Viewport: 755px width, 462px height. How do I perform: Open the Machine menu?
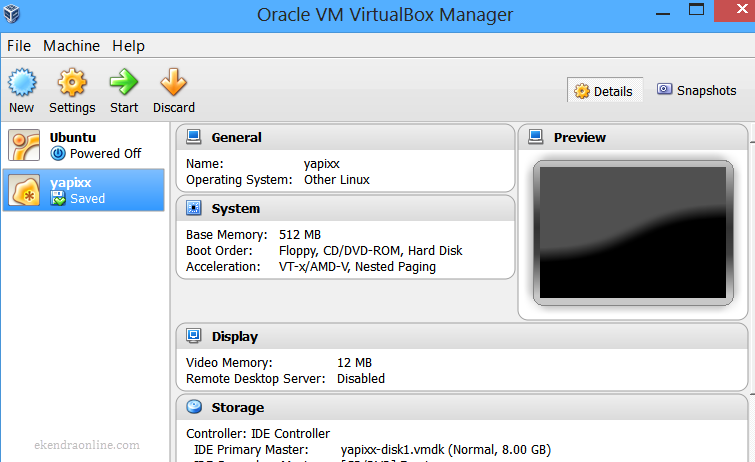point(71,46)
